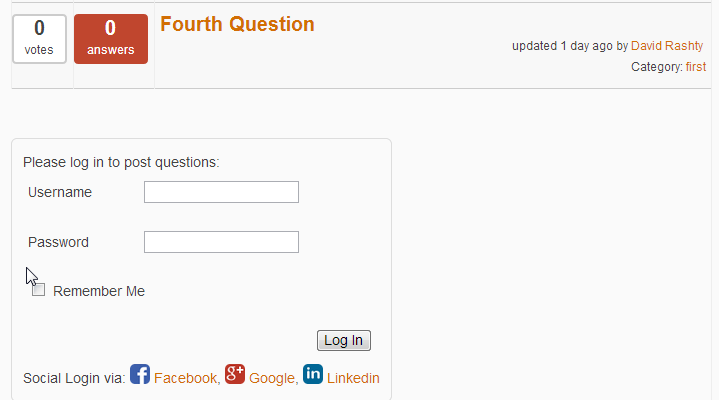The image size is (719, 400).
Task: Open the Fourth Question title link
Action: 237,24
